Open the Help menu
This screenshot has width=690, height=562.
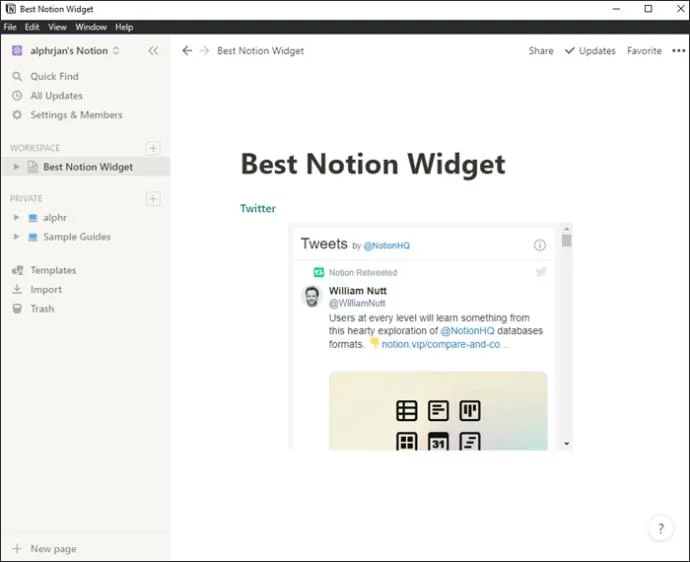pos(124,27)
